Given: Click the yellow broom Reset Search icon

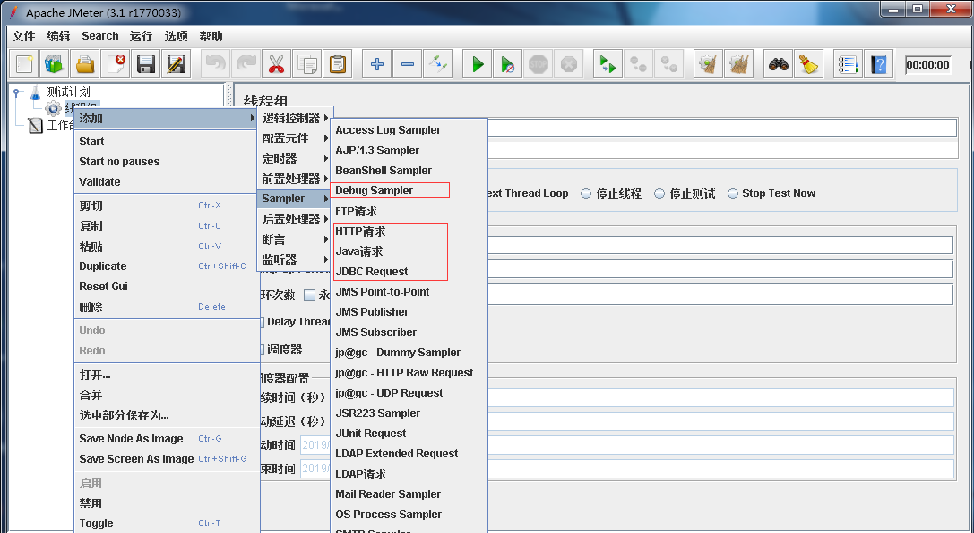Looking at the screenshot, I should click(x=809, y=64).
